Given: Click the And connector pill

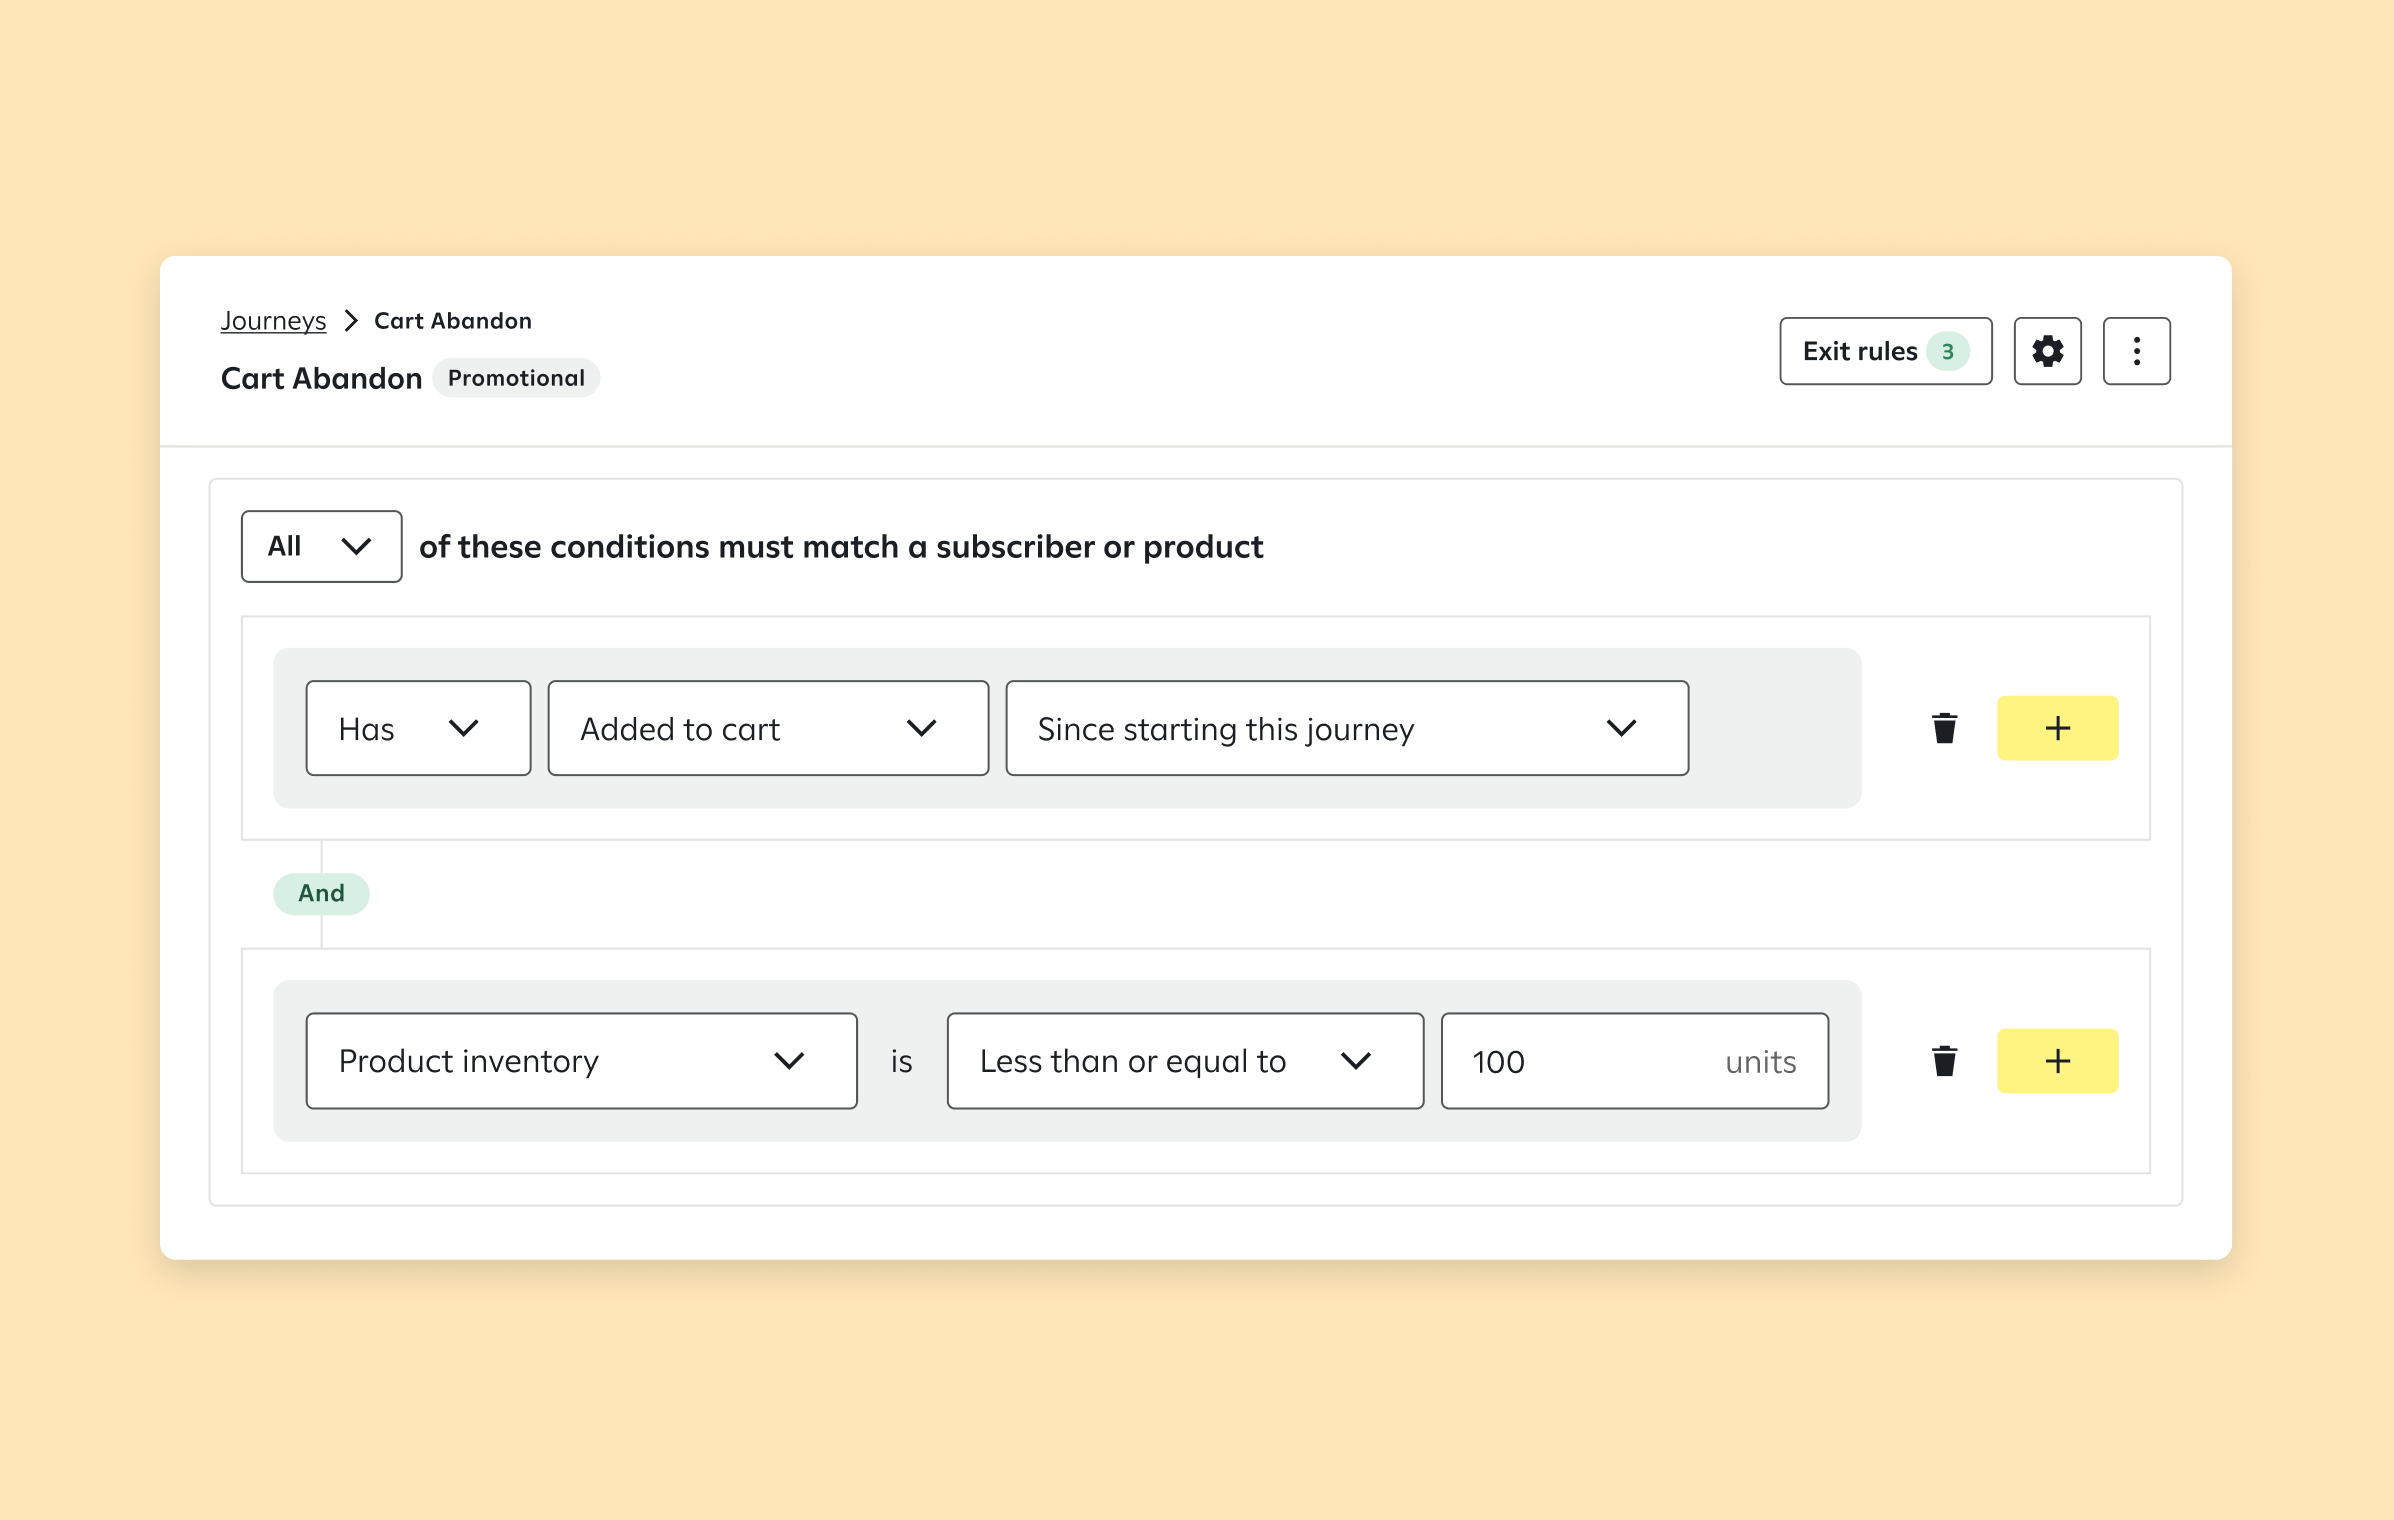Looking at the screenshot, I should (x=321, y=893).
